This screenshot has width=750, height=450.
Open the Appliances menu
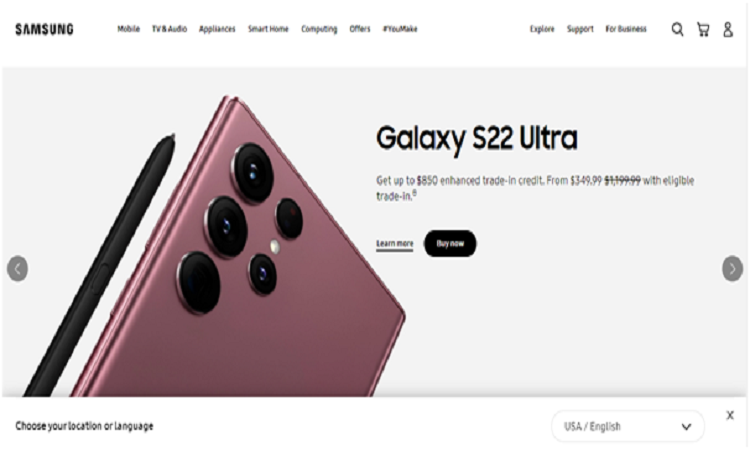coord(217,29)
